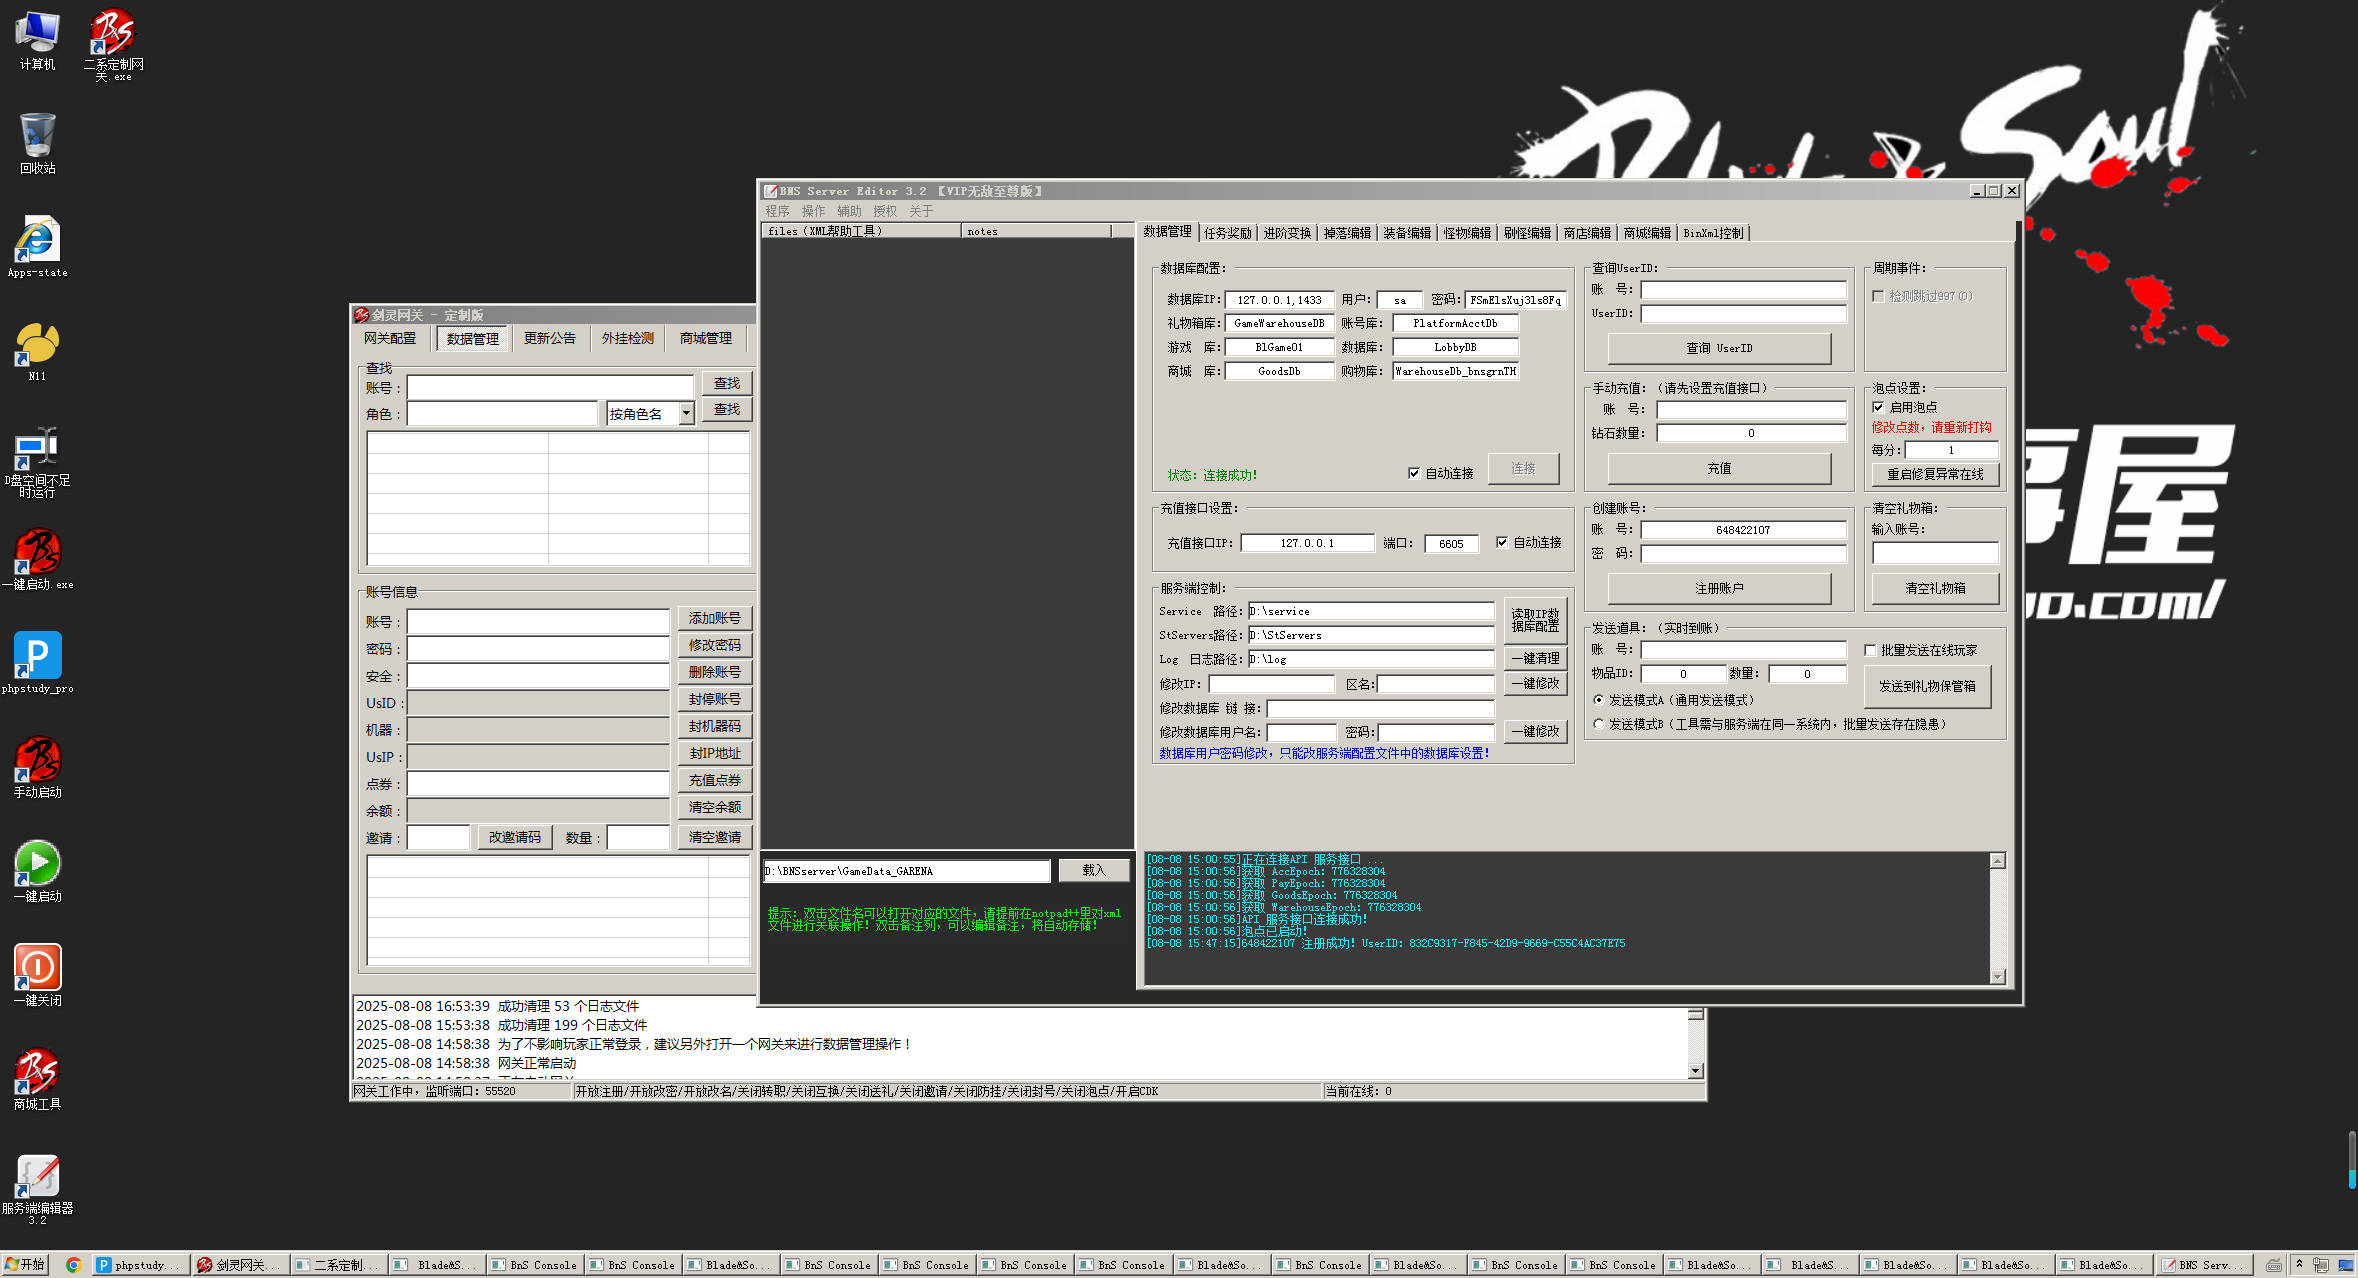
Task: Toggle the 启用泡点 checkbox
Action: click(x=1878, y=407)
